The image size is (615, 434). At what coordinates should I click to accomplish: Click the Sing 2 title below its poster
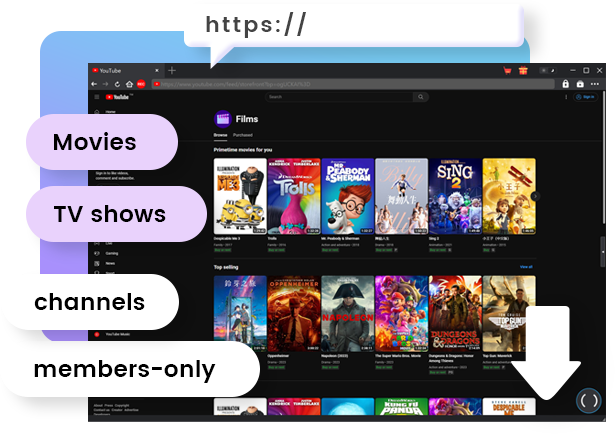coord(433,238)
